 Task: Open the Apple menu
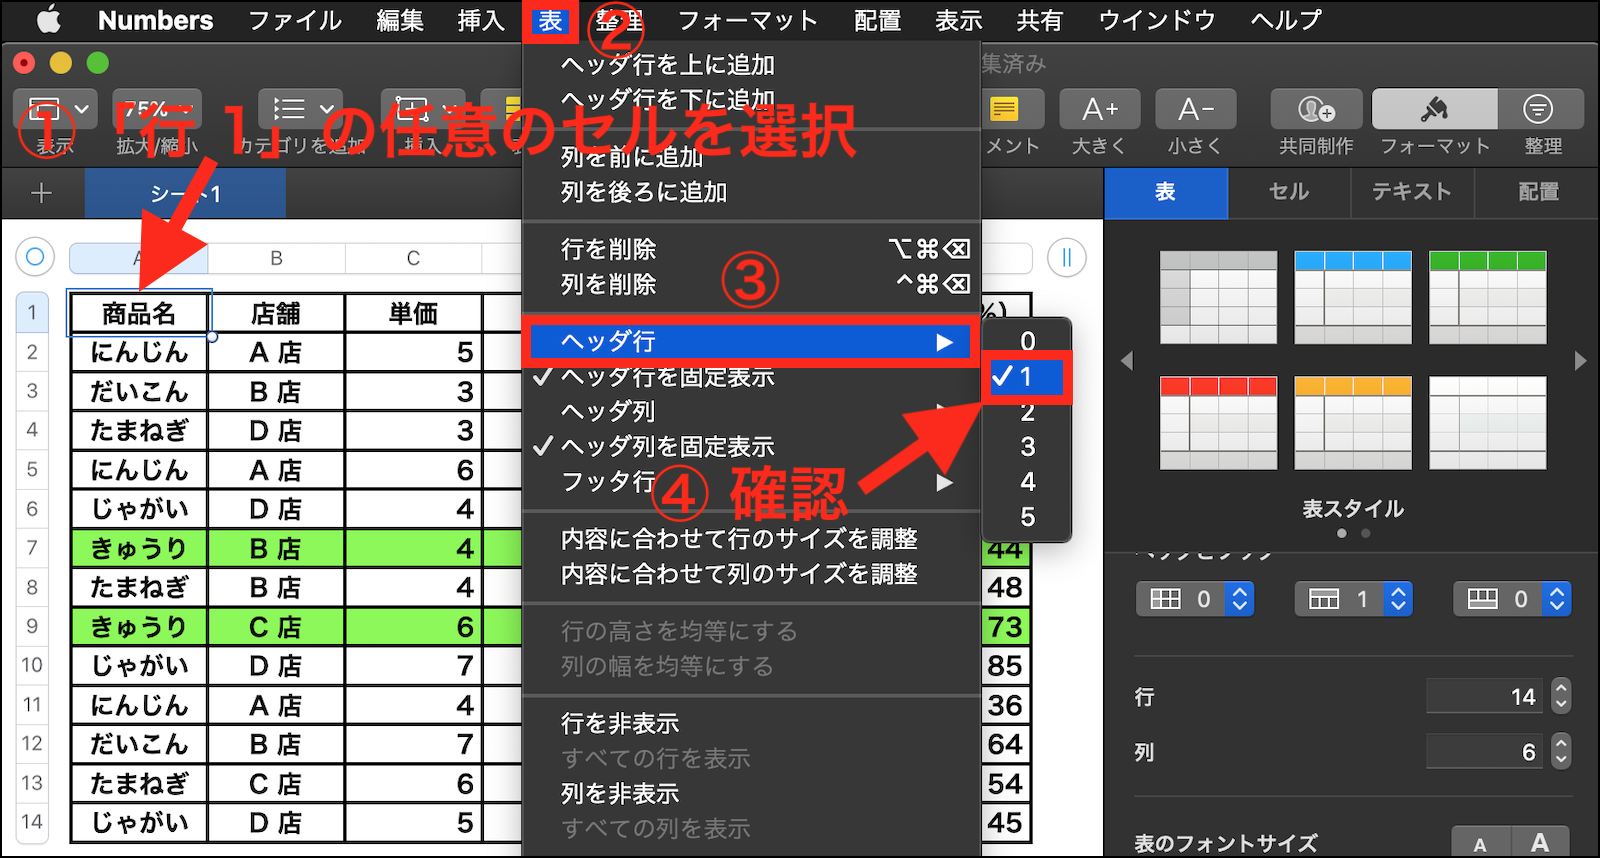click(x=49, y=20)
